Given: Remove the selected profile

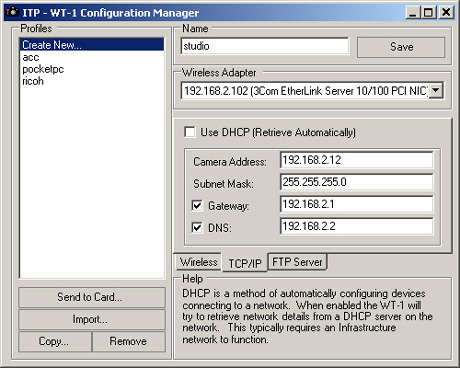Looking at the screenshot, I should 128,341.
